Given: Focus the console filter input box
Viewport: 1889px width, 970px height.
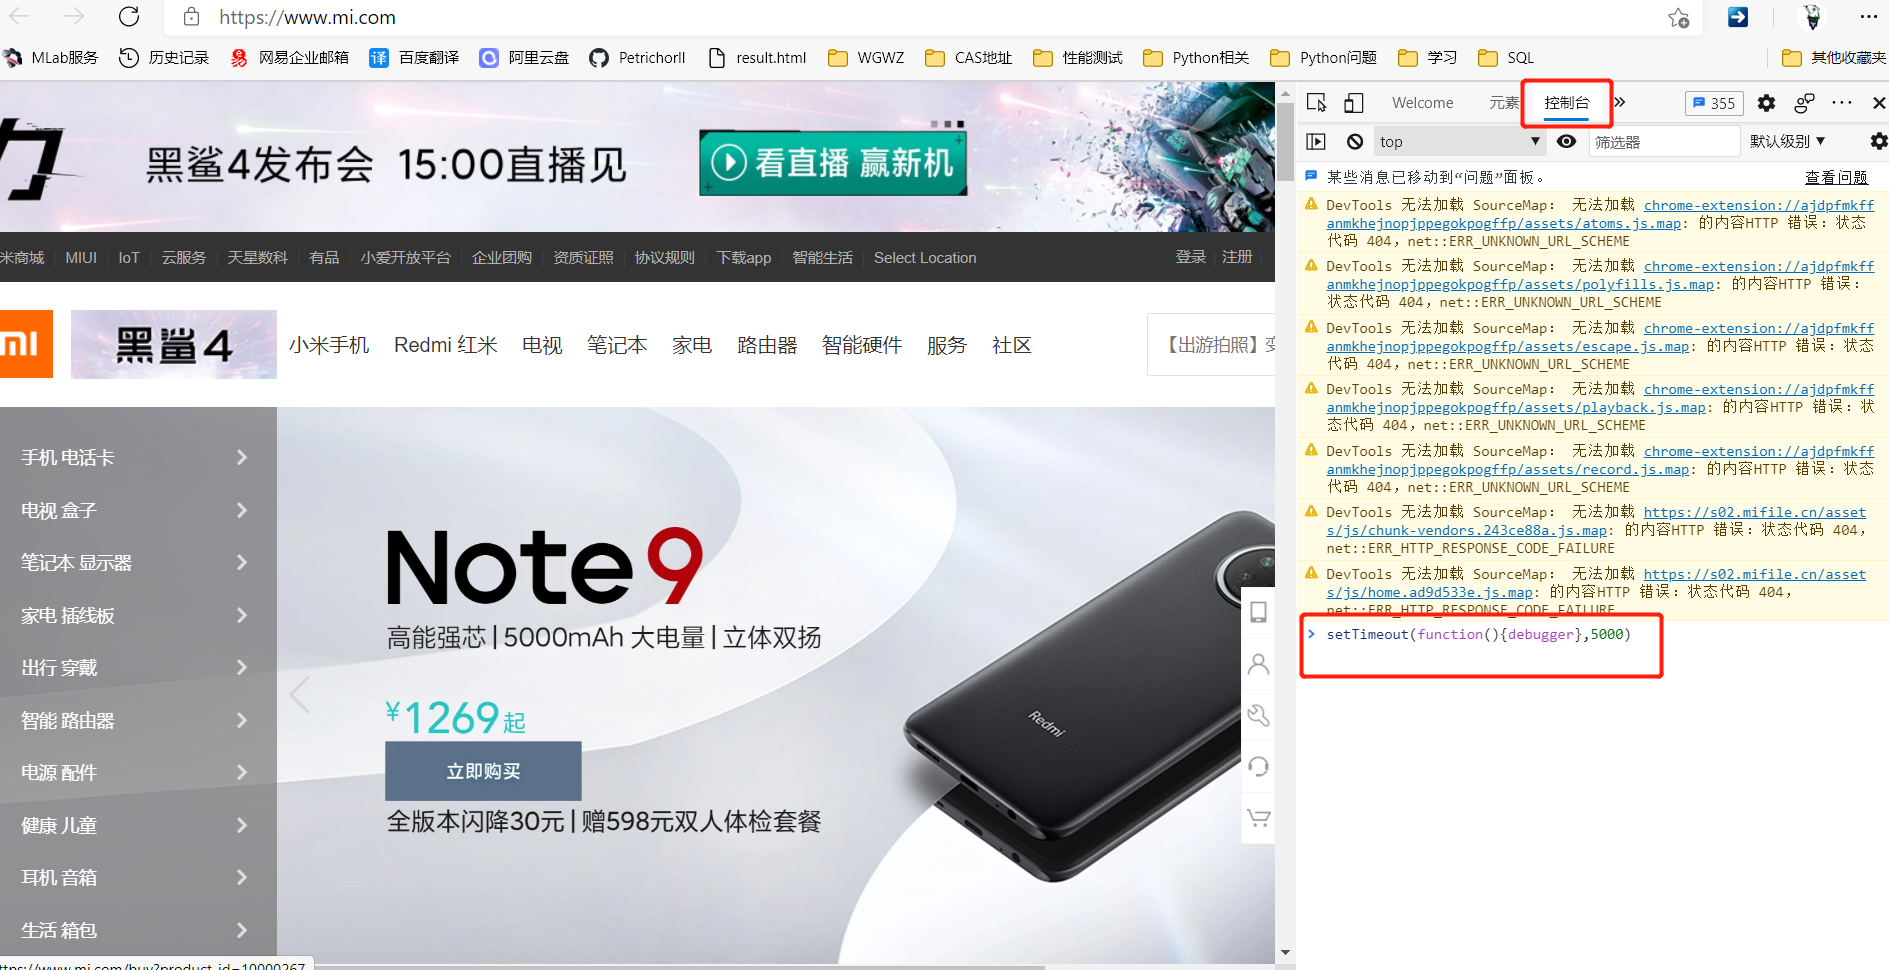Looking at the screenshot, I should [1664, 142].
